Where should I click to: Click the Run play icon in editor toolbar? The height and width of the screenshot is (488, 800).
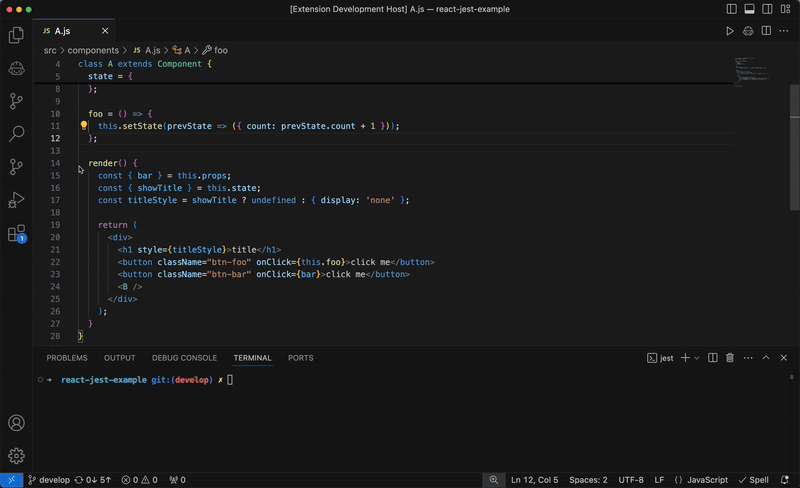point(730,31)
